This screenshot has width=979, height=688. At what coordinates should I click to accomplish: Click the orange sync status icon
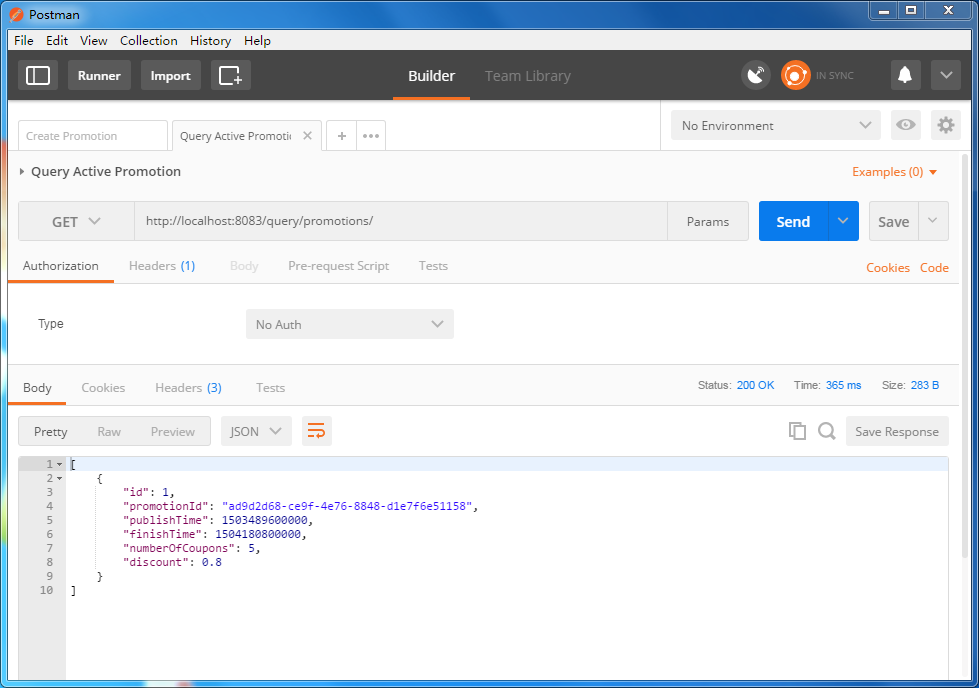tap(796, 76)
